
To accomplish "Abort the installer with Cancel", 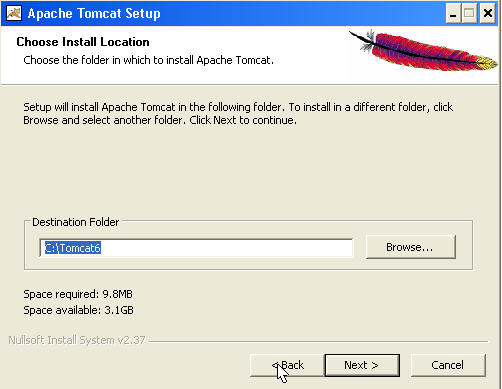I will pyautogui.click(x=448, y=365).
